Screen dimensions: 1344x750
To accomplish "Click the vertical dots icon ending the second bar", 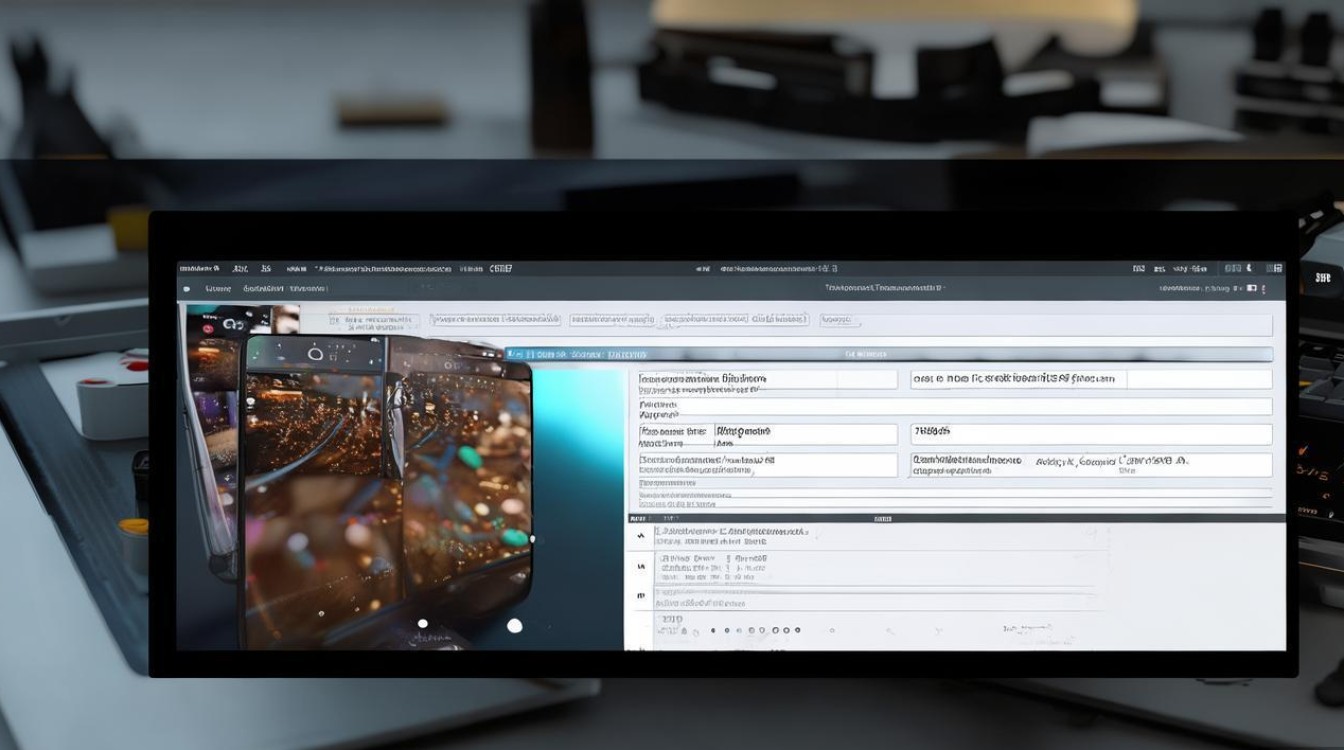I will (1265, 288).
